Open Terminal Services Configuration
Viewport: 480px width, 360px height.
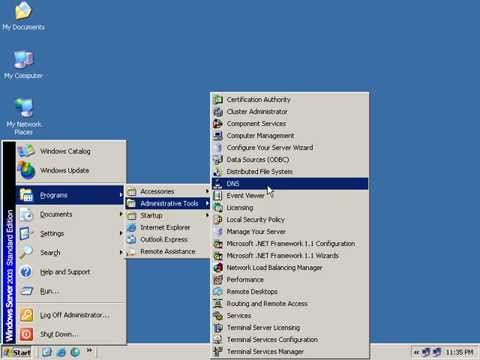[x=290, y=339]
